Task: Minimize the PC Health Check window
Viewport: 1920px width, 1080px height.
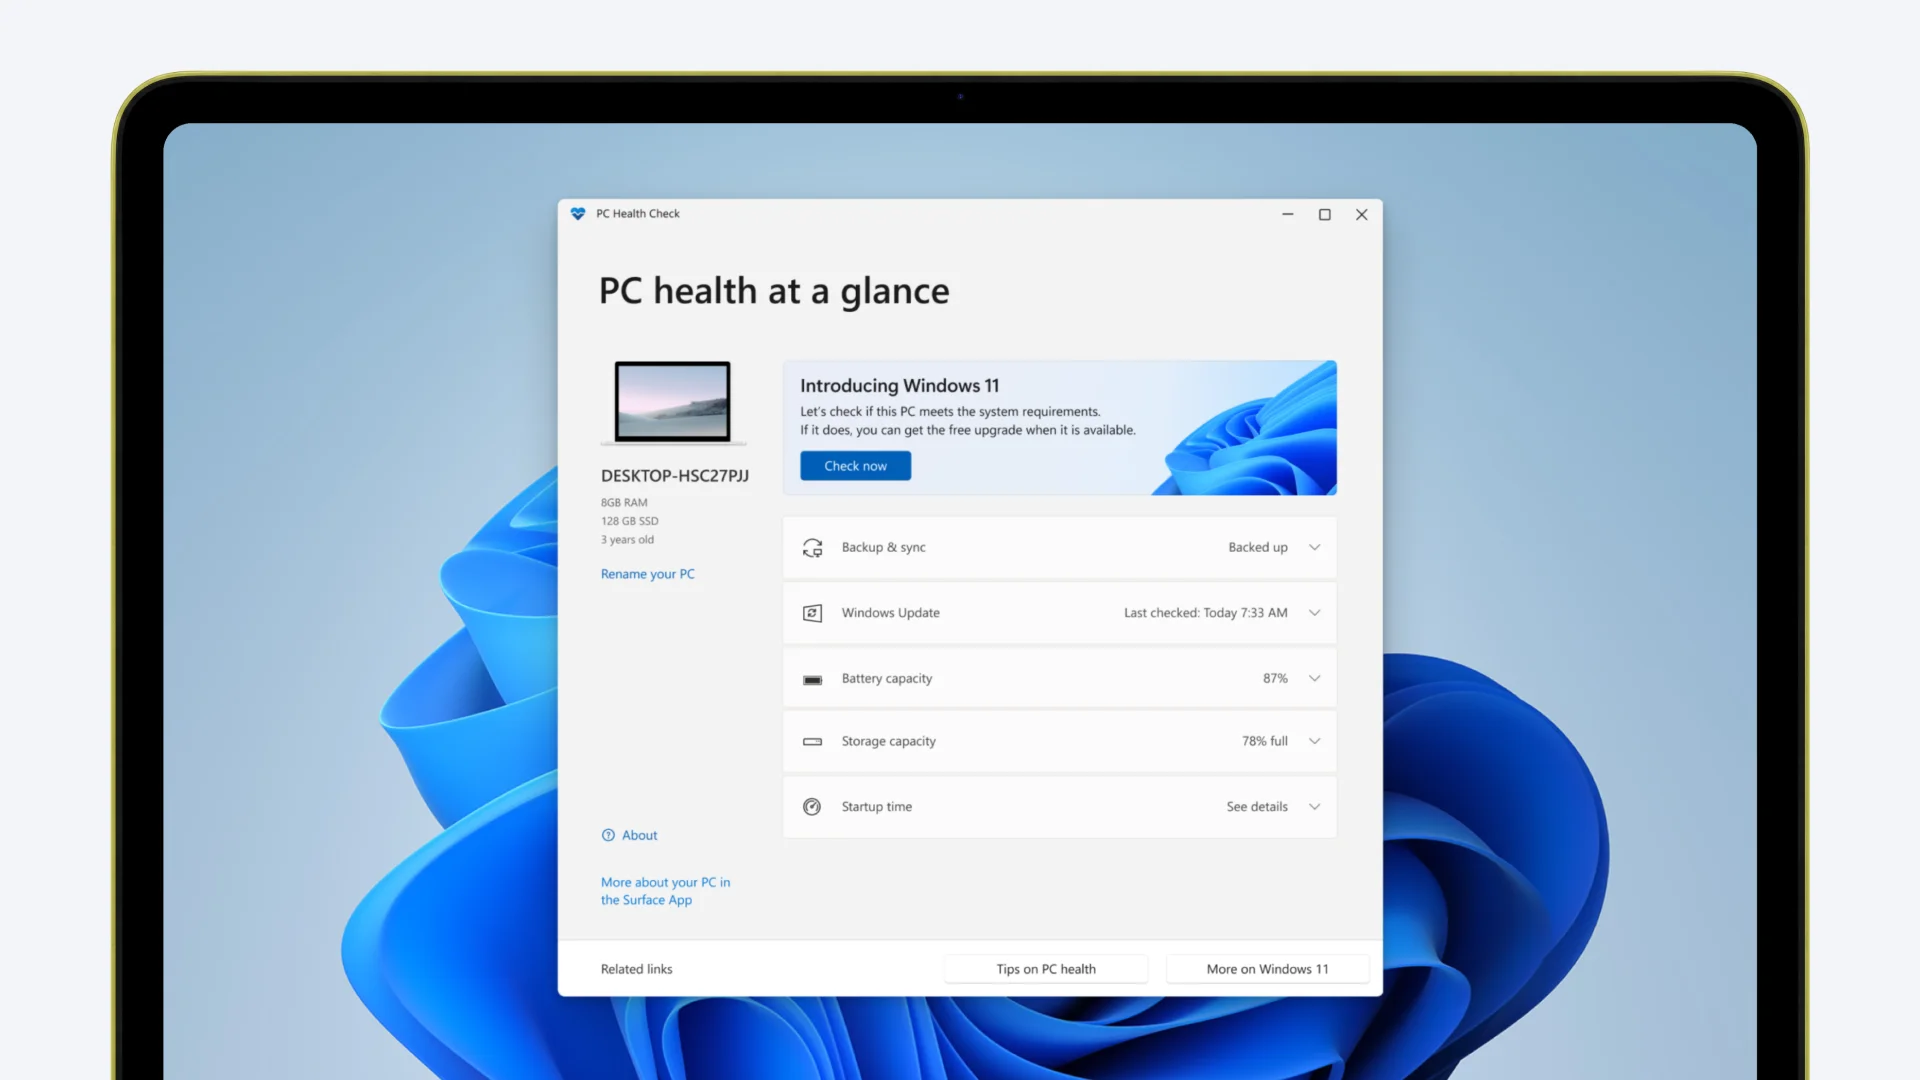Action: 1287,214
